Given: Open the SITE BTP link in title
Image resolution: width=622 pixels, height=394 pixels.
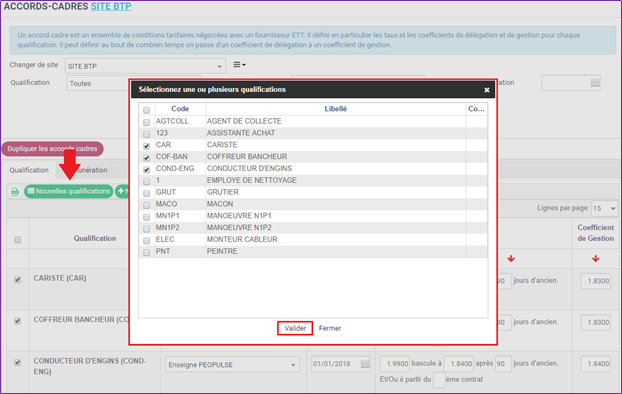Looking at the screenshot, I should pyautogui.click(x=111, y=6).
